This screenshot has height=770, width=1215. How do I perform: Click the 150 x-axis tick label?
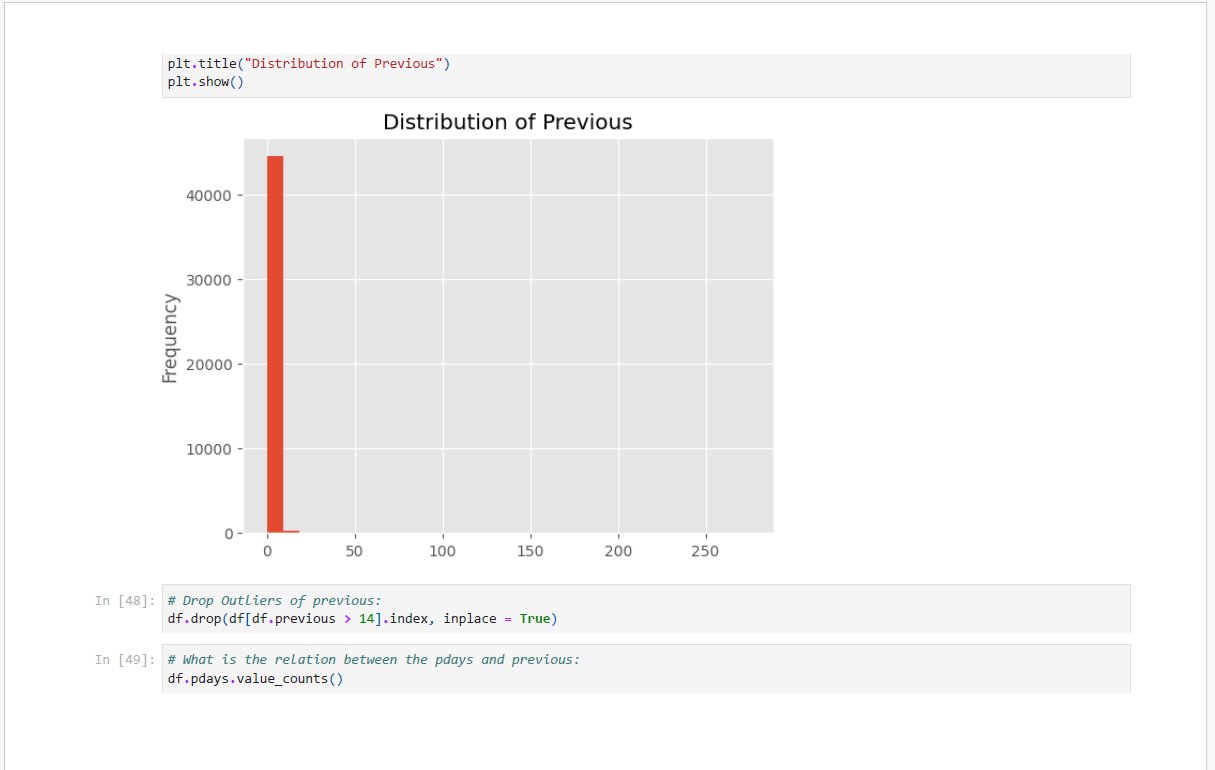[530, 552]
